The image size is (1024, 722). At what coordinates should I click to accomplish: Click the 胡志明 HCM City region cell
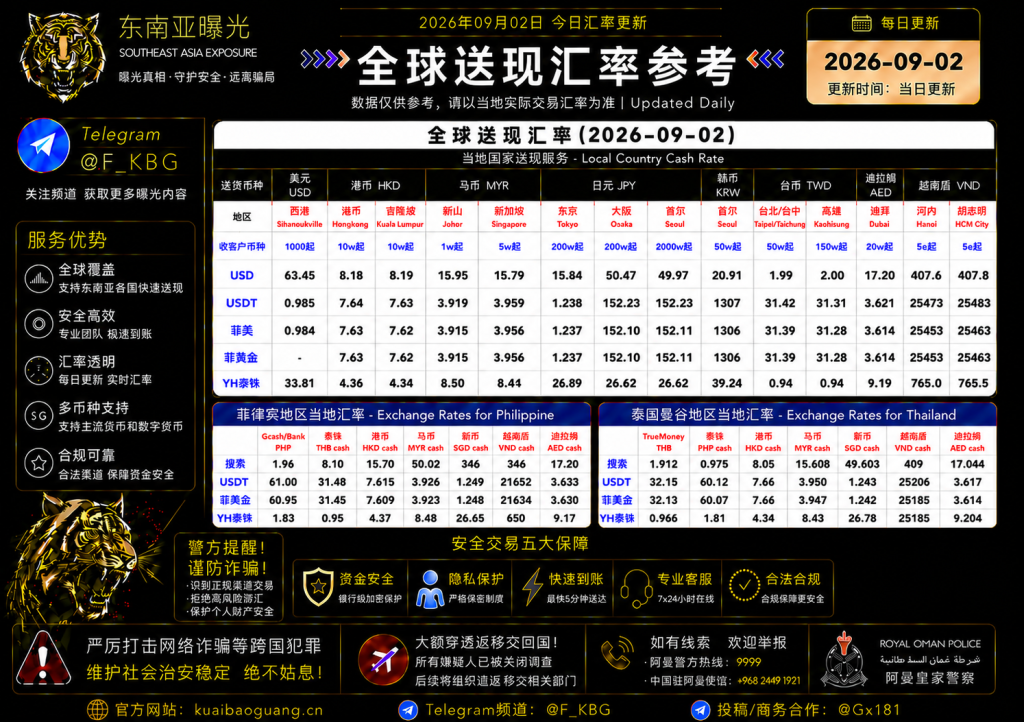coord(972,217)
